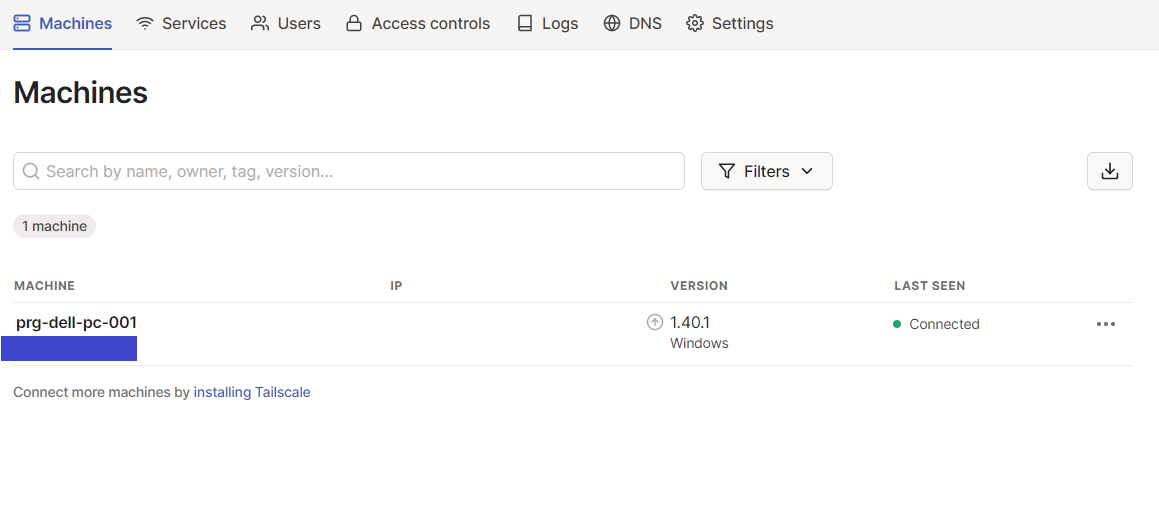Open the three-dot machine options menu

pos(1105,324)
